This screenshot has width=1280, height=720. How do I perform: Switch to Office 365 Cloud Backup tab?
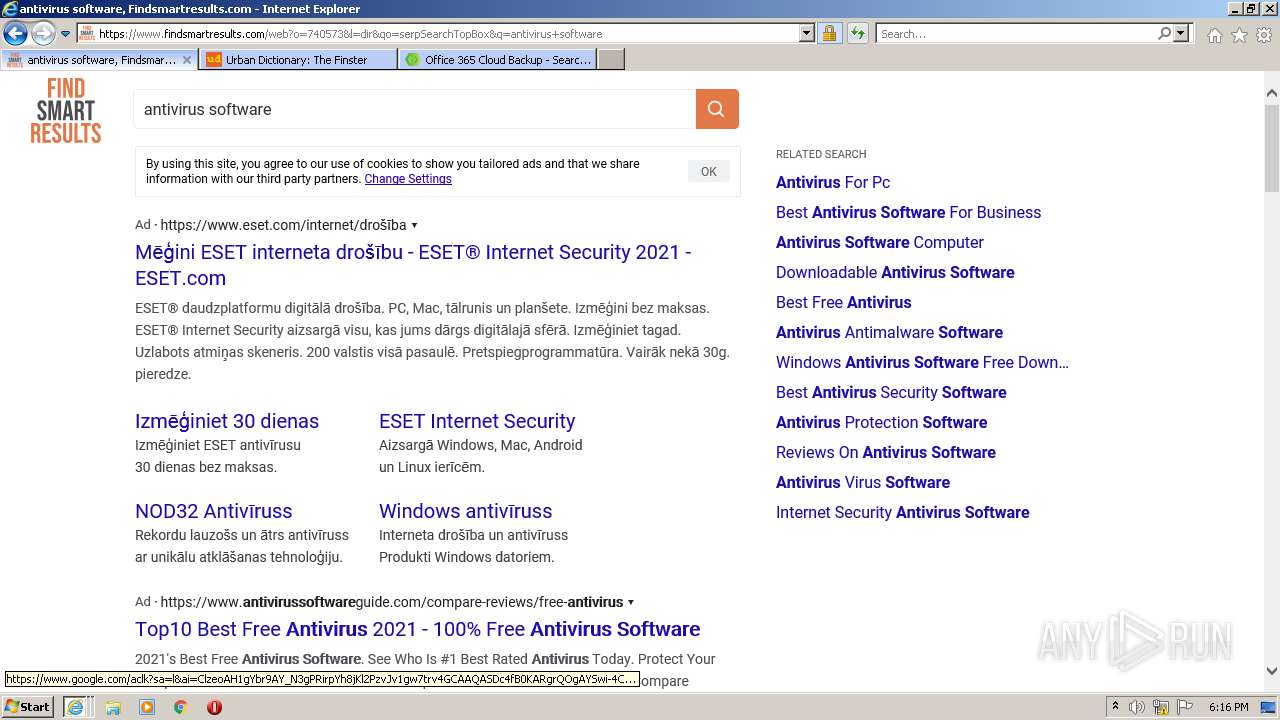[x=497, y=60]
